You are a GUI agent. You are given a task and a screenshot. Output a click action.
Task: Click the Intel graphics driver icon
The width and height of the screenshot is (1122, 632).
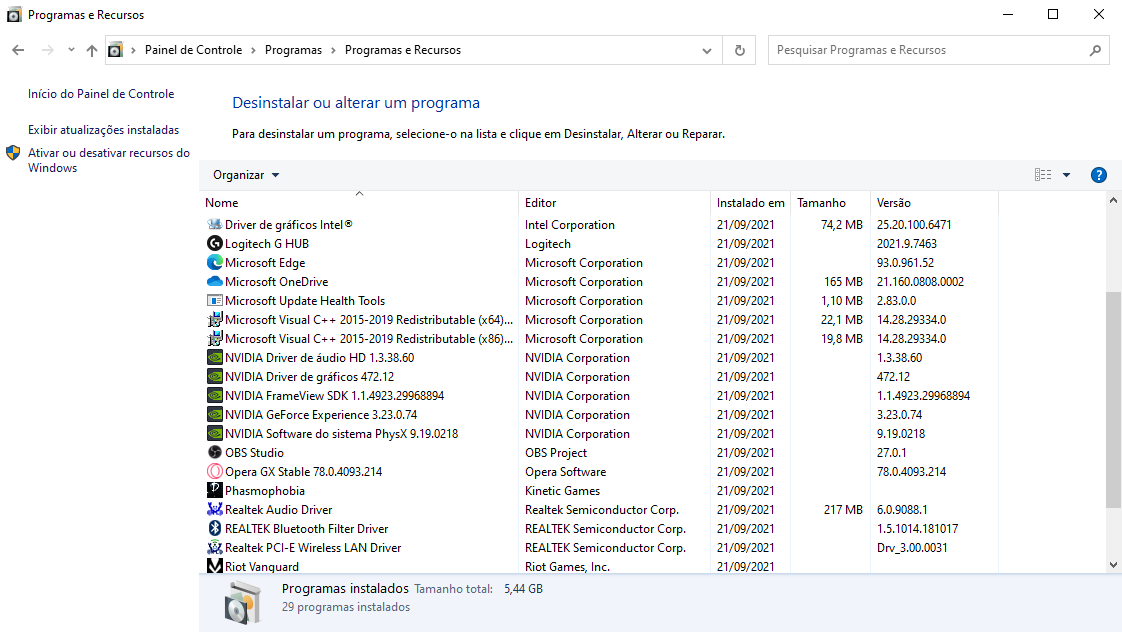coord(214,224)
